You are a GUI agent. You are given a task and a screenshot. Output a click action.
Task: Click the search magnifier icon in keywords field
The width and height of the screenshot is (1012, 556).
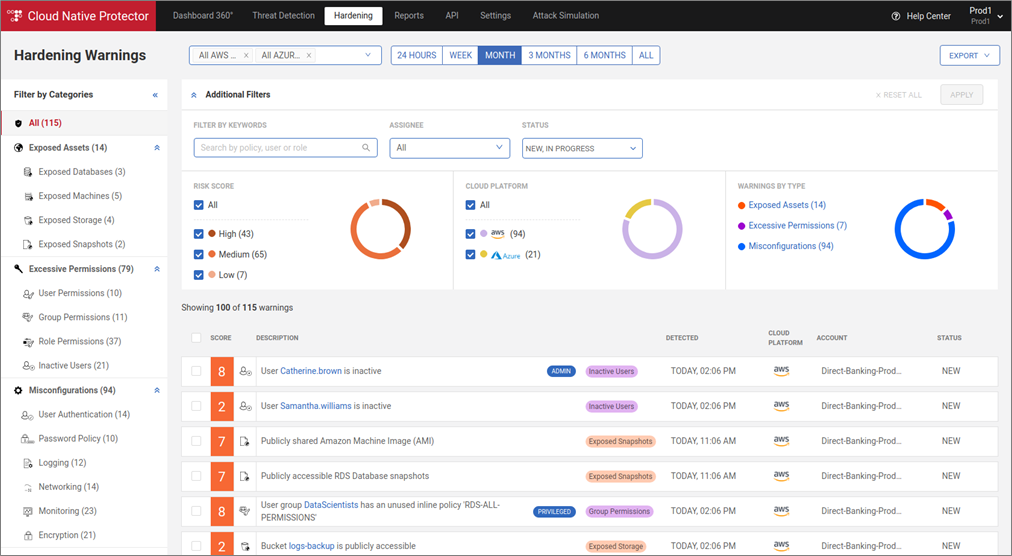tap(367, 148)
